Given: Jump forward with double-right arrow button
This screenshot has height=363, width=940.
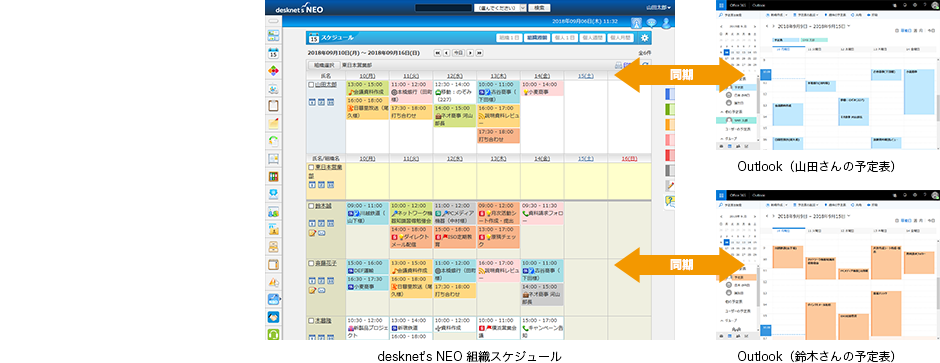Looking at the screenshot, I should click(479, 53).
